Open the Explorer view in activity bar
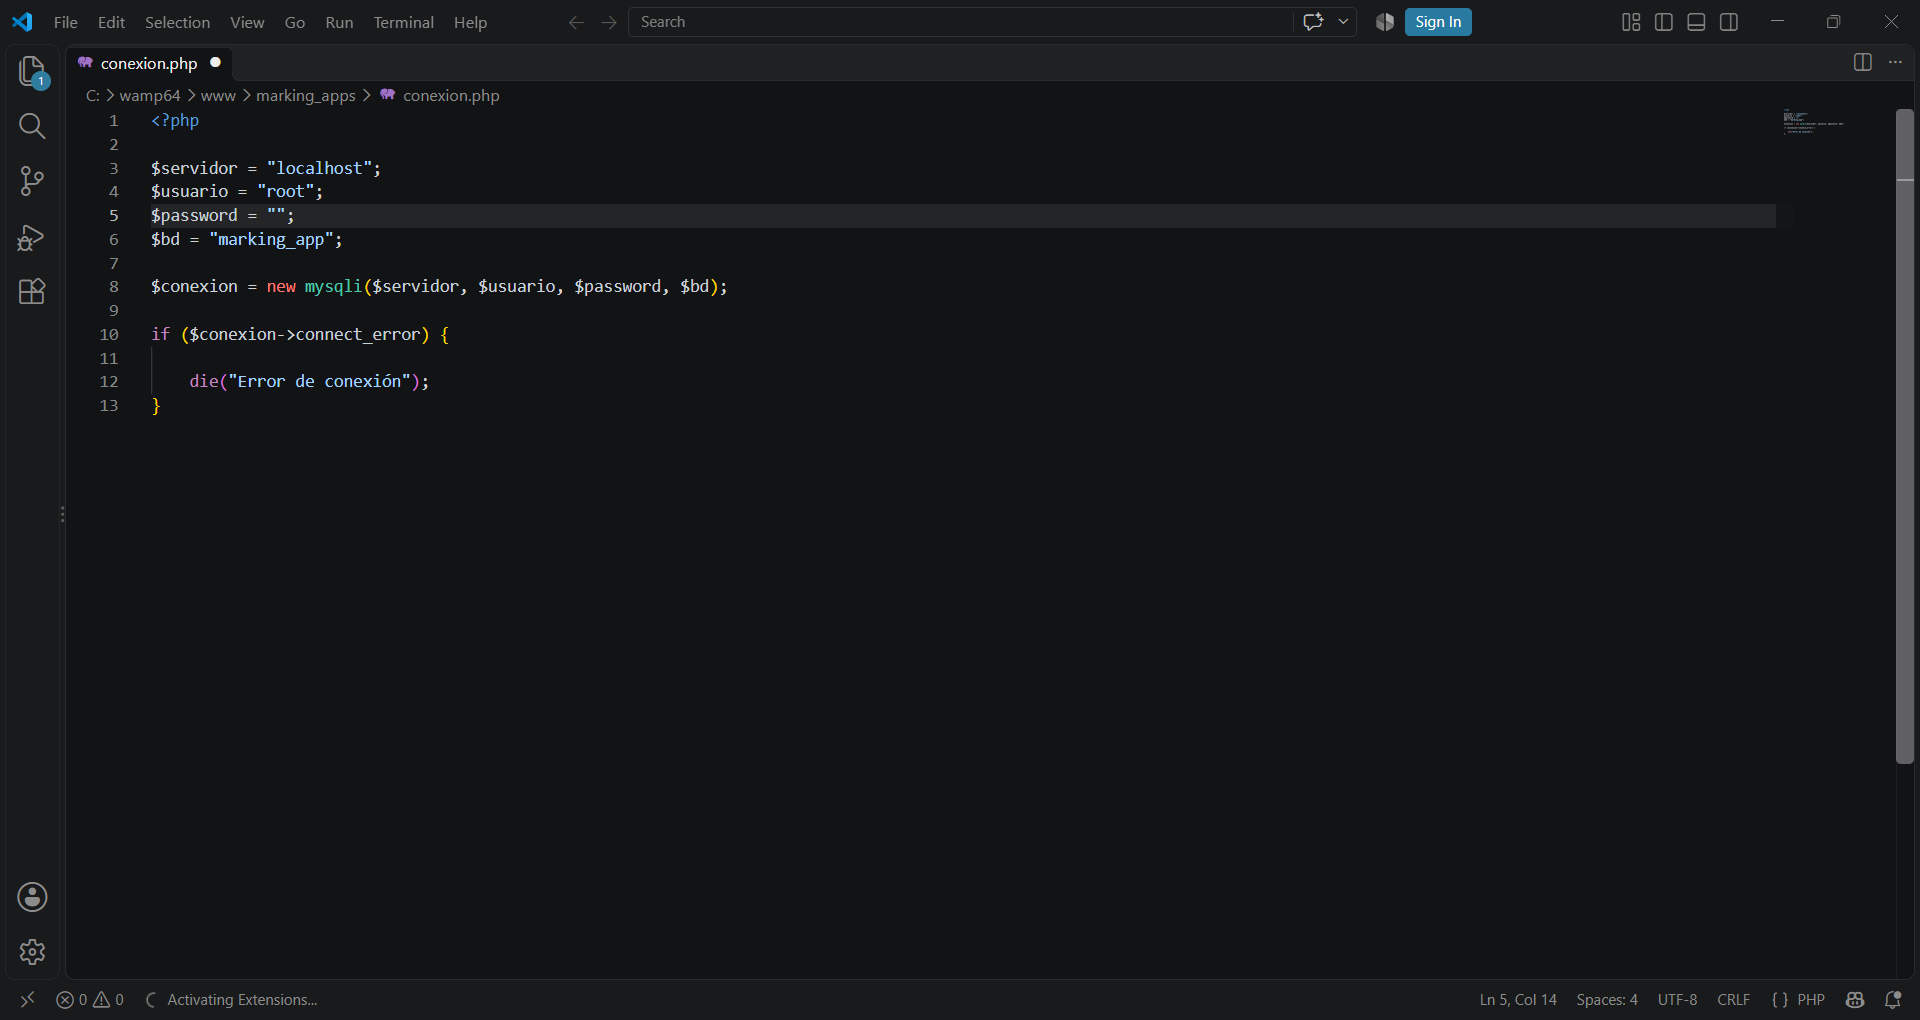This screenshot has width=1920, height=1020. pyautogui.click(x=32, y=71)
